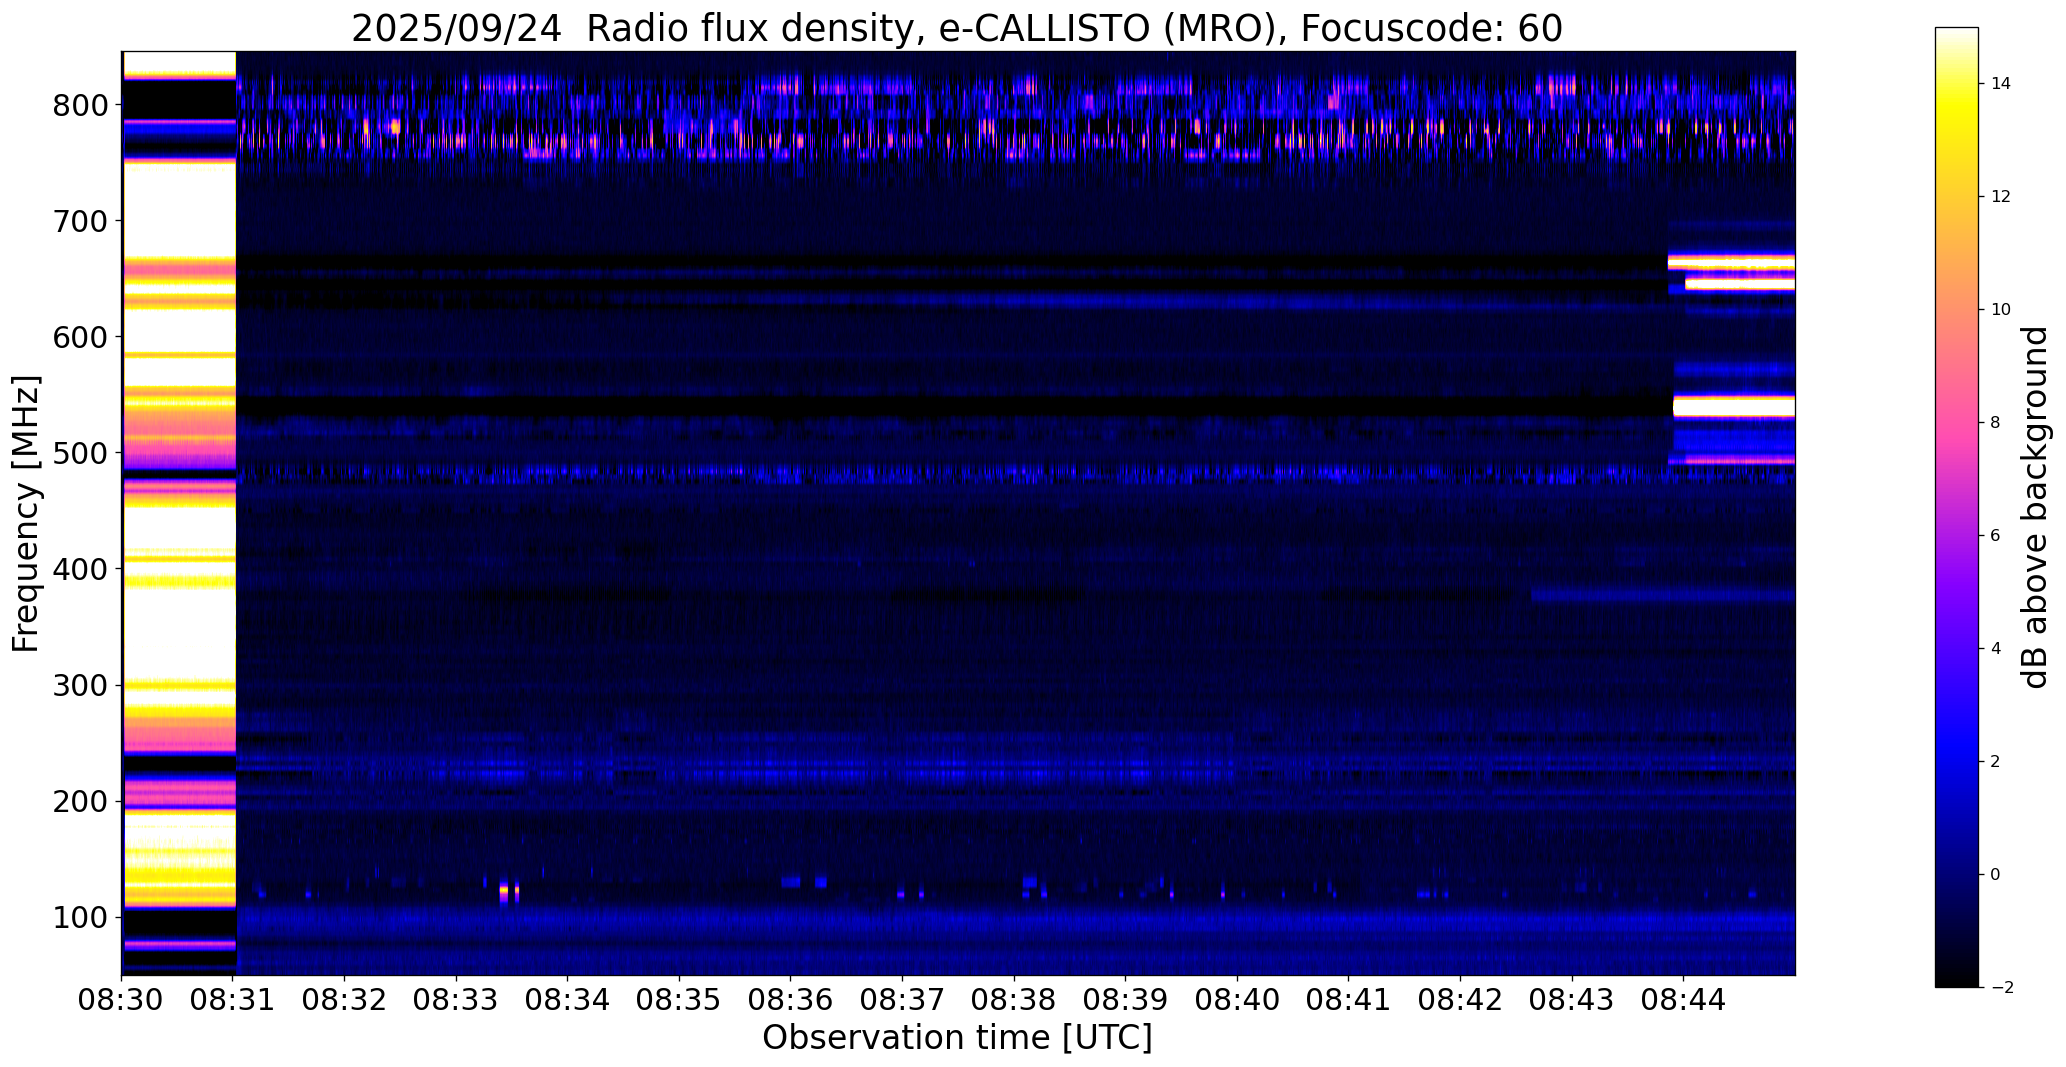Screen dimensions: 2066x1067
Task: Click the 700 frequency tick label
Action: [x=81, y=221]
